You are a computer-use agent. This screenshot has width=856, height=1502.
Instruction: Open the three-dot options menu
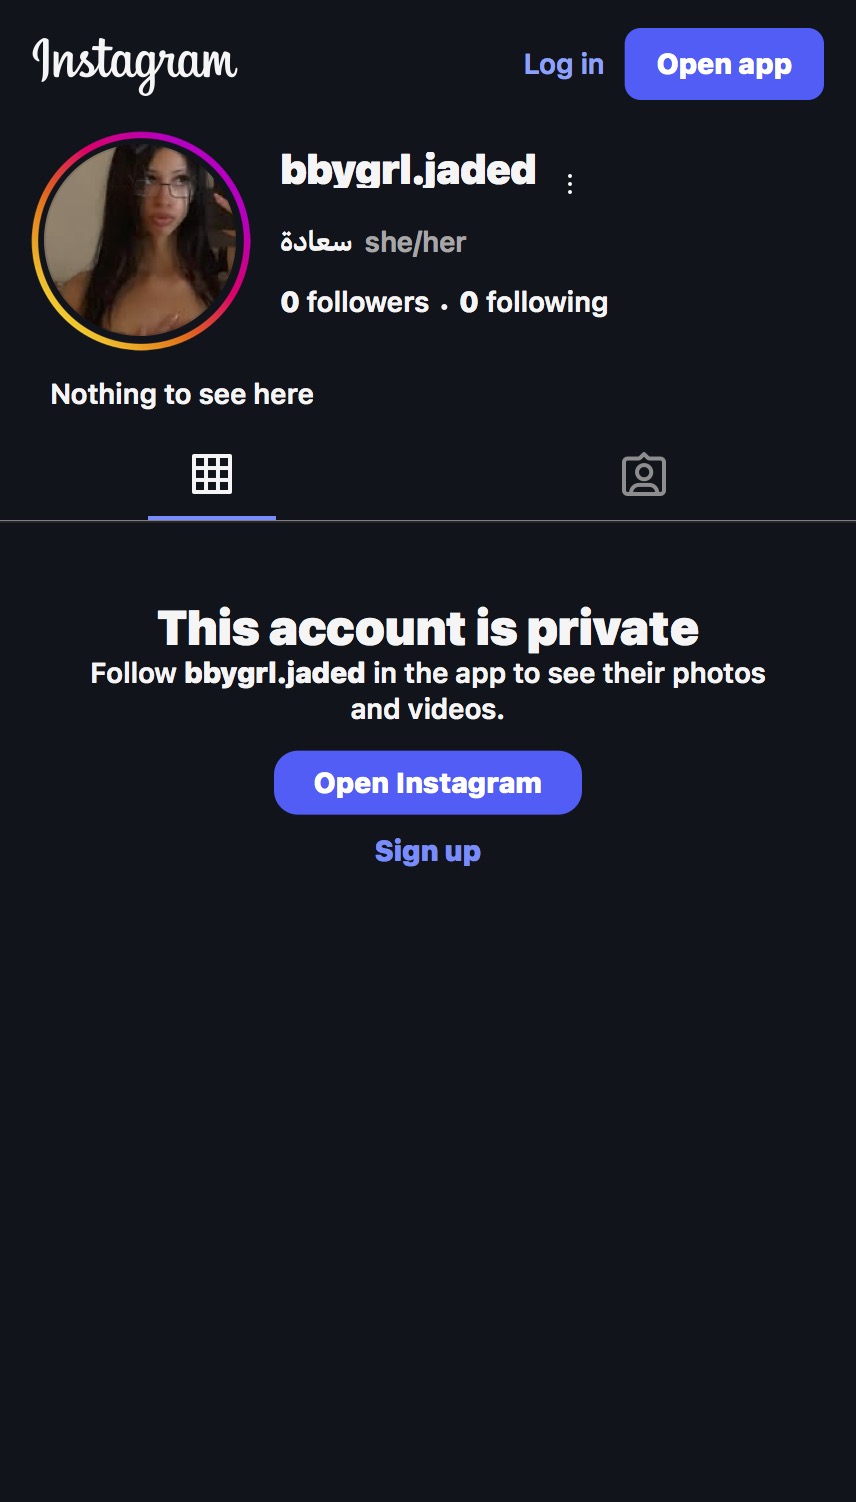tap(570, 184)
